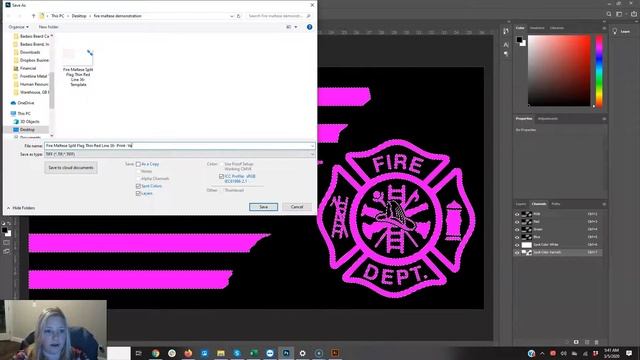The image size is (640, 360).
Task: Switch to the Channels panel tab
Action: point(539,204)
